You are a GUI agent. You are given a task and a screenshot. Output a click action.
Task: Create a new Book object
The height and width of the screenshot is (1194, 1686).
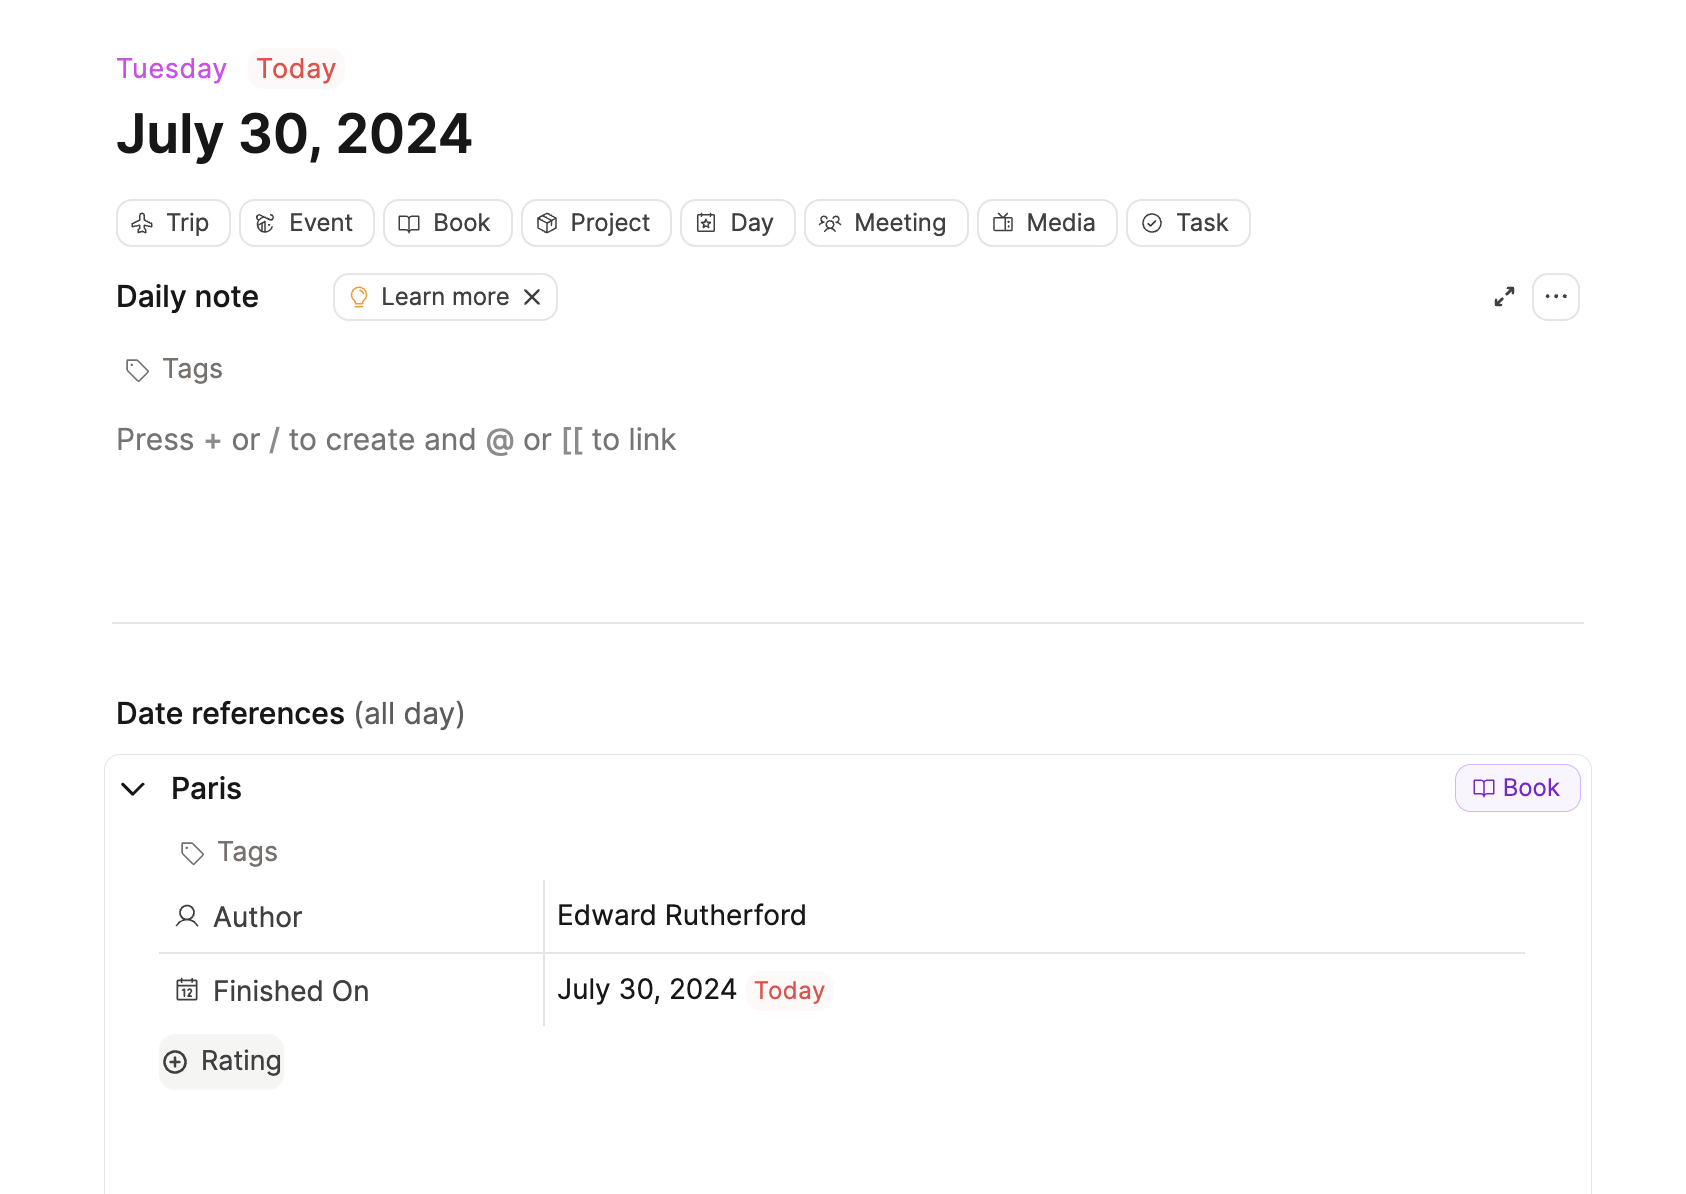click(447, 223)
